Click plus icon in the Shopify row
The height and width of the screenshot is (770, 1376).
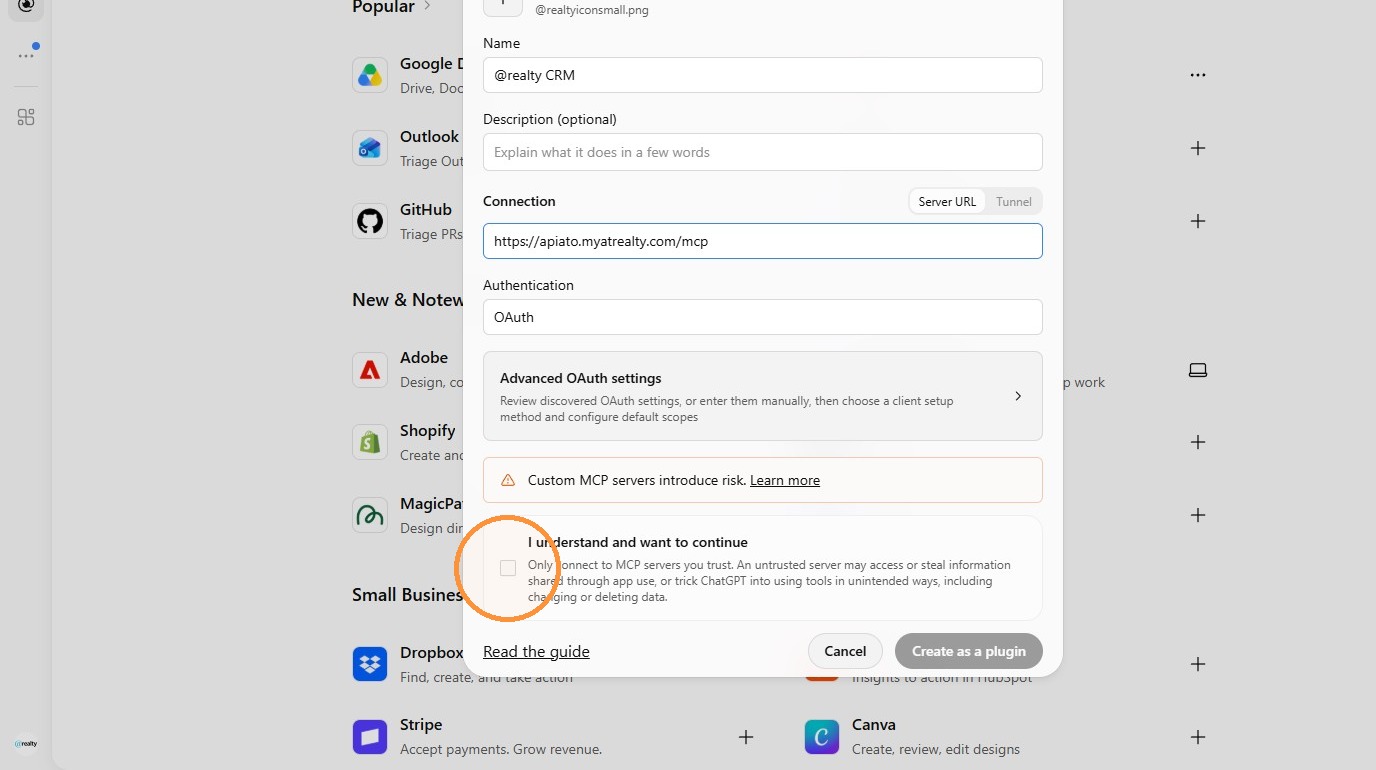(1198, 442)
